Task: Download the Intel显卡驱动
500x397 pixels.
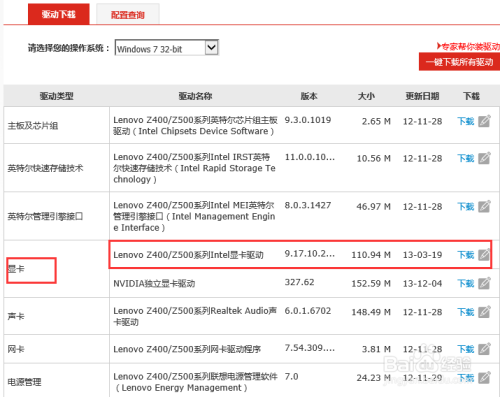Action: coord(466,255)
